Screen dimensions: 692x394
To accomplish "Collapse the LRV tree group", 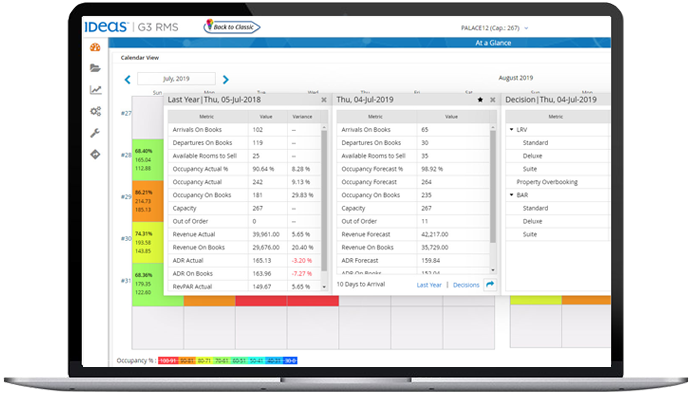I will 511,130.
